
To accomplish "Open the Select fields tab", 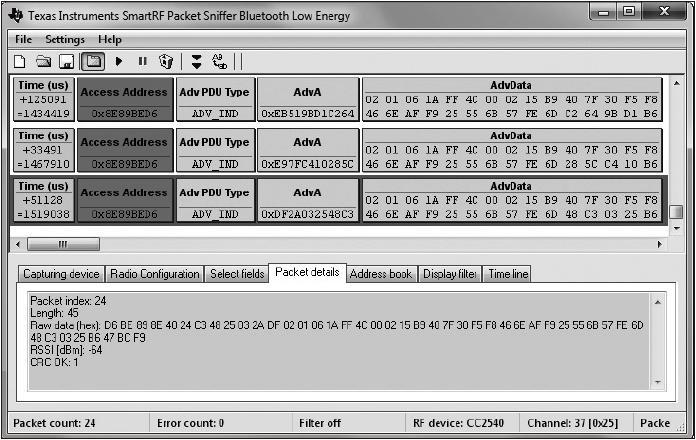I will pyautogui.click(x=237, y=274).
